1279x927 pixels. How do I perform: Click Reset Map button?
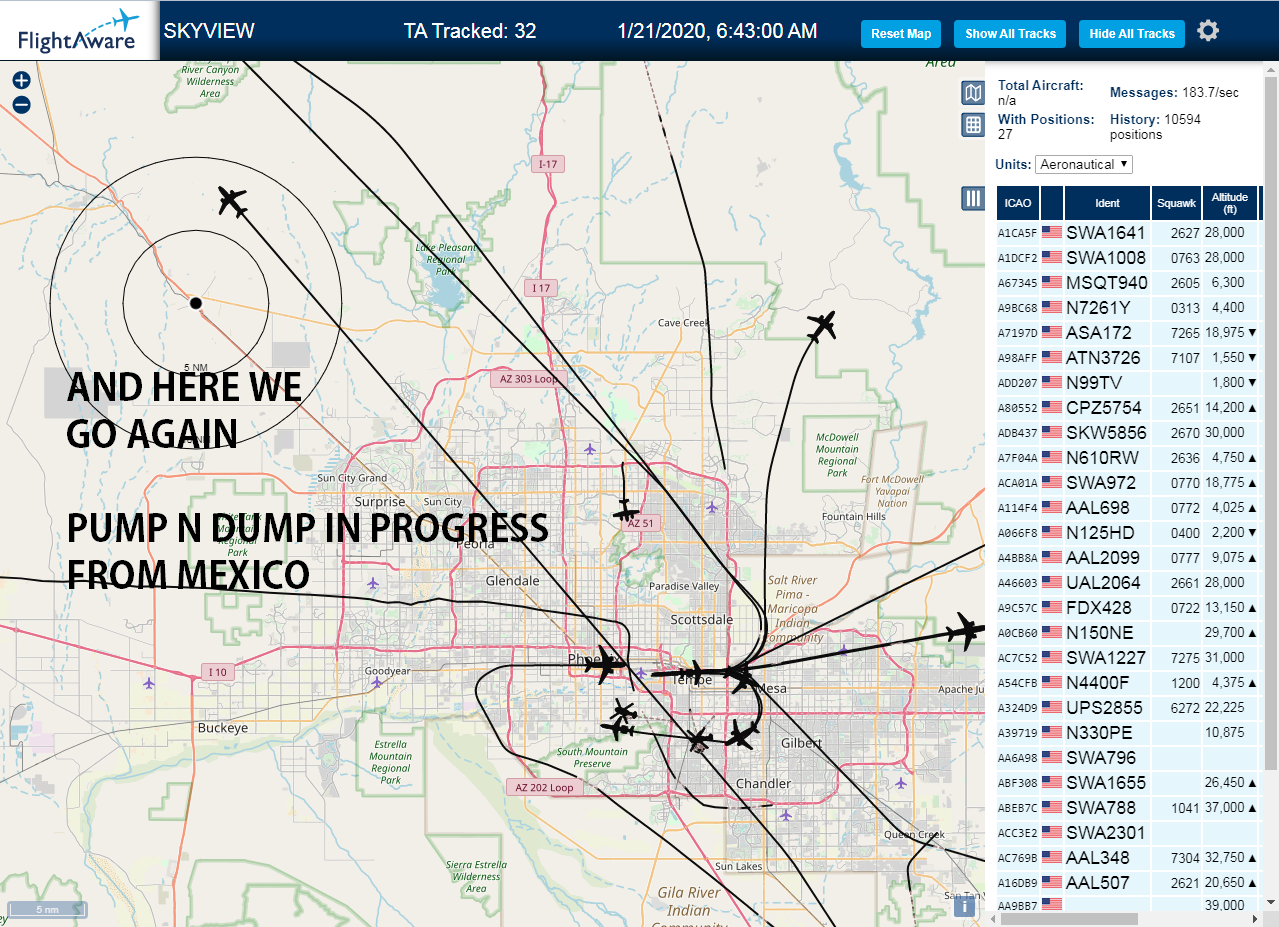(901, 34)
